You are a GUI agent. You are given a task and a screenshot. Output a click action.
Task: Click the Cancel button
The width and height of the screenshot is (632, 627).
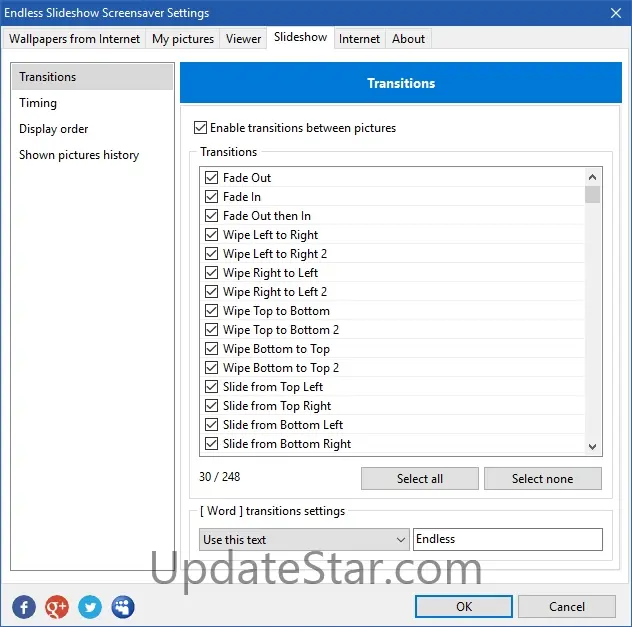567,606
